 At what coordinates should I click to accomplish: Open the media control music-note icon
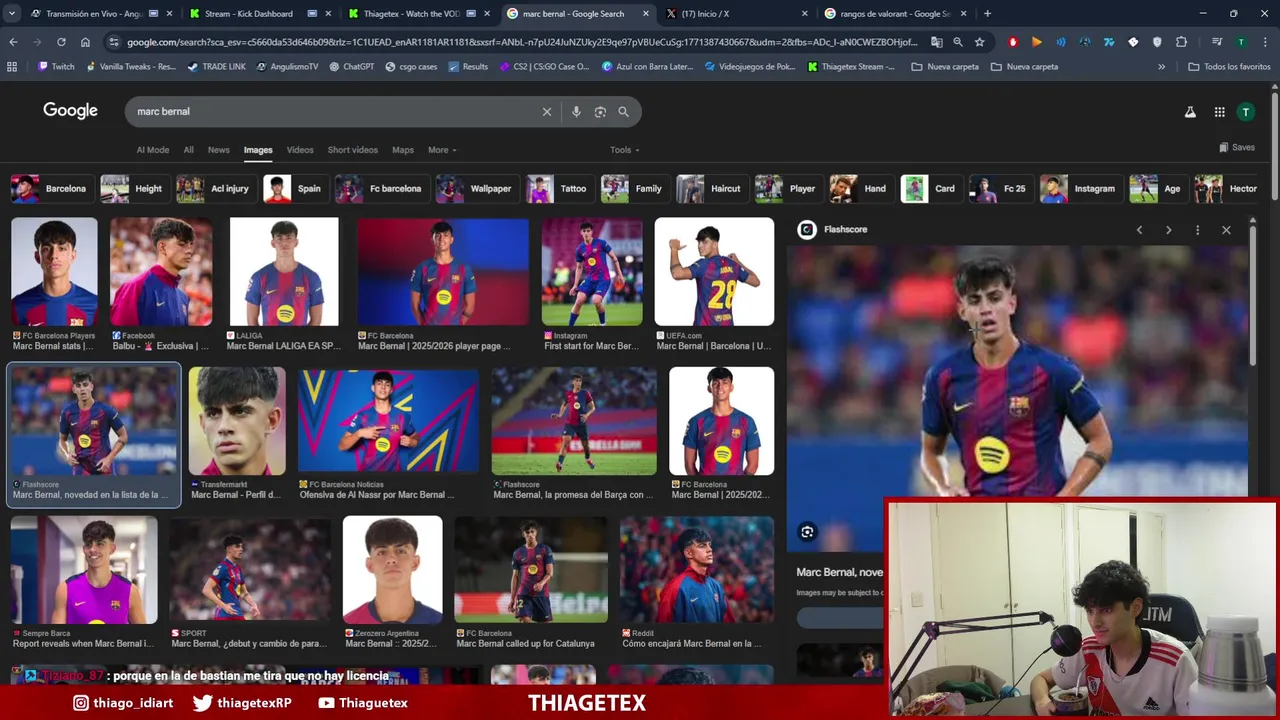(x=1217, y=42)
